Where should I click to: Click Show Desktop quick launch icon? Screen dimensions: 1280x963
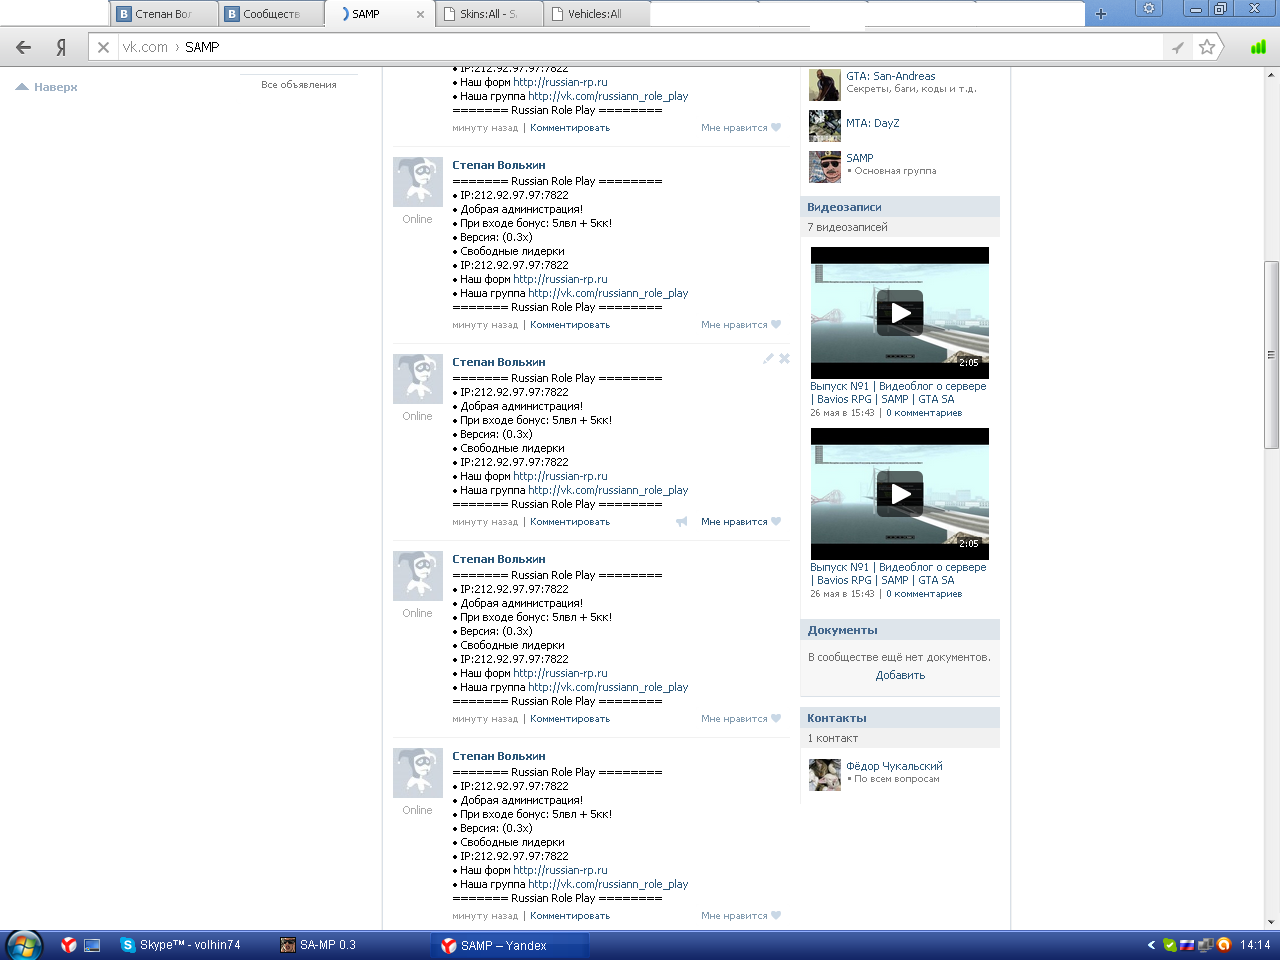[92, 945]
